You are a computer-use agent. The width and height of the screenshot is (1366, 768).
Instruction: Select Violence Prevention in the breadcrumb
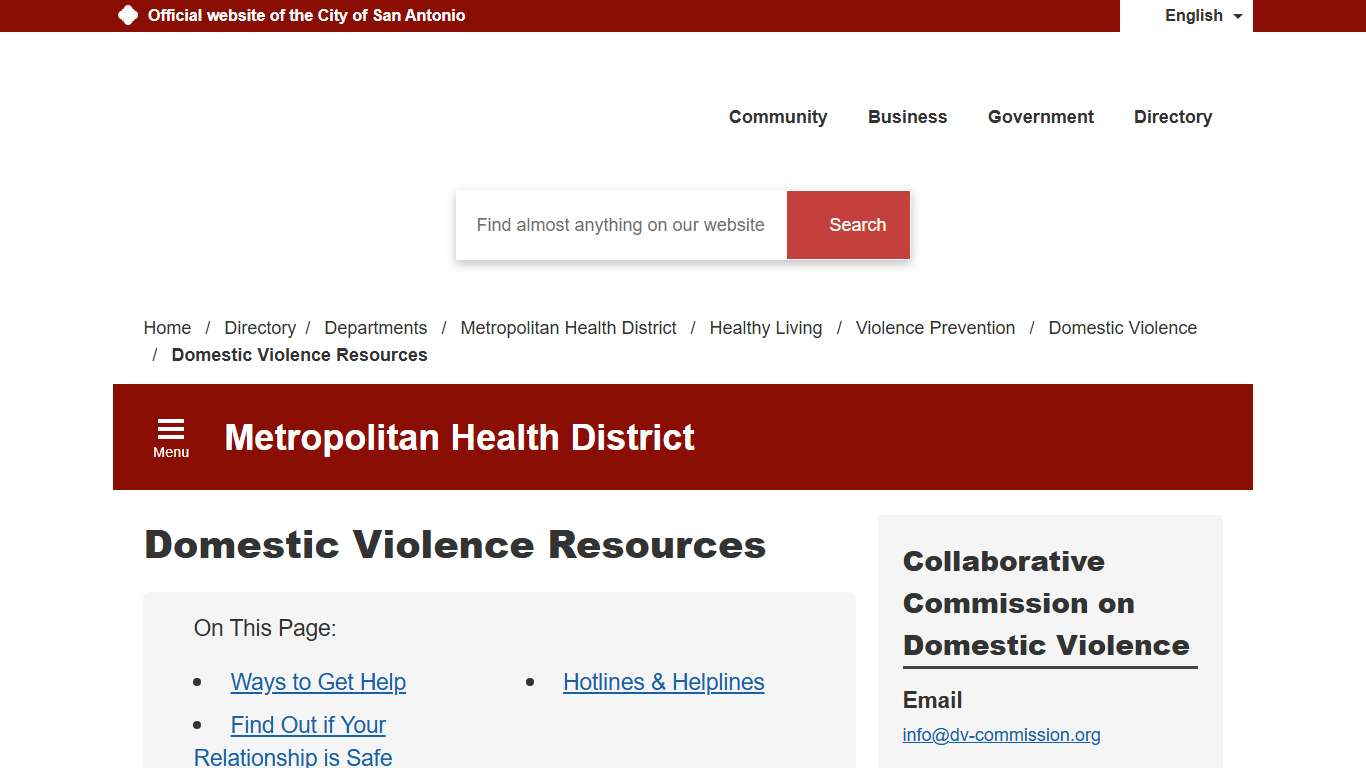934,328
